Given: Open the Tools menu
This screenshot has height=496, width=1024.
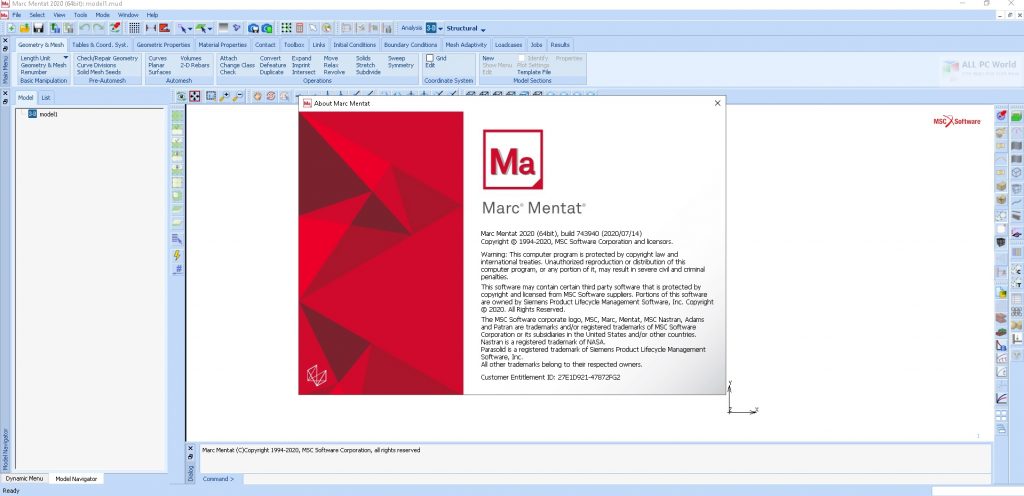Looking at the screenshot, I should pos(80,15).
